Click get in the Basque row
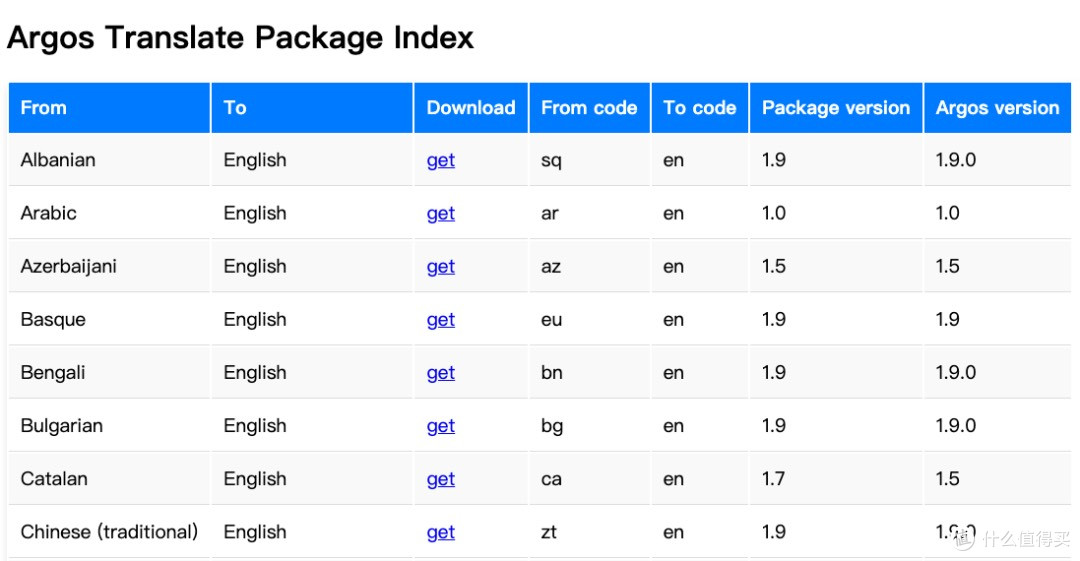Viewport: 1080px width, 561px height. tap(441, 319)
